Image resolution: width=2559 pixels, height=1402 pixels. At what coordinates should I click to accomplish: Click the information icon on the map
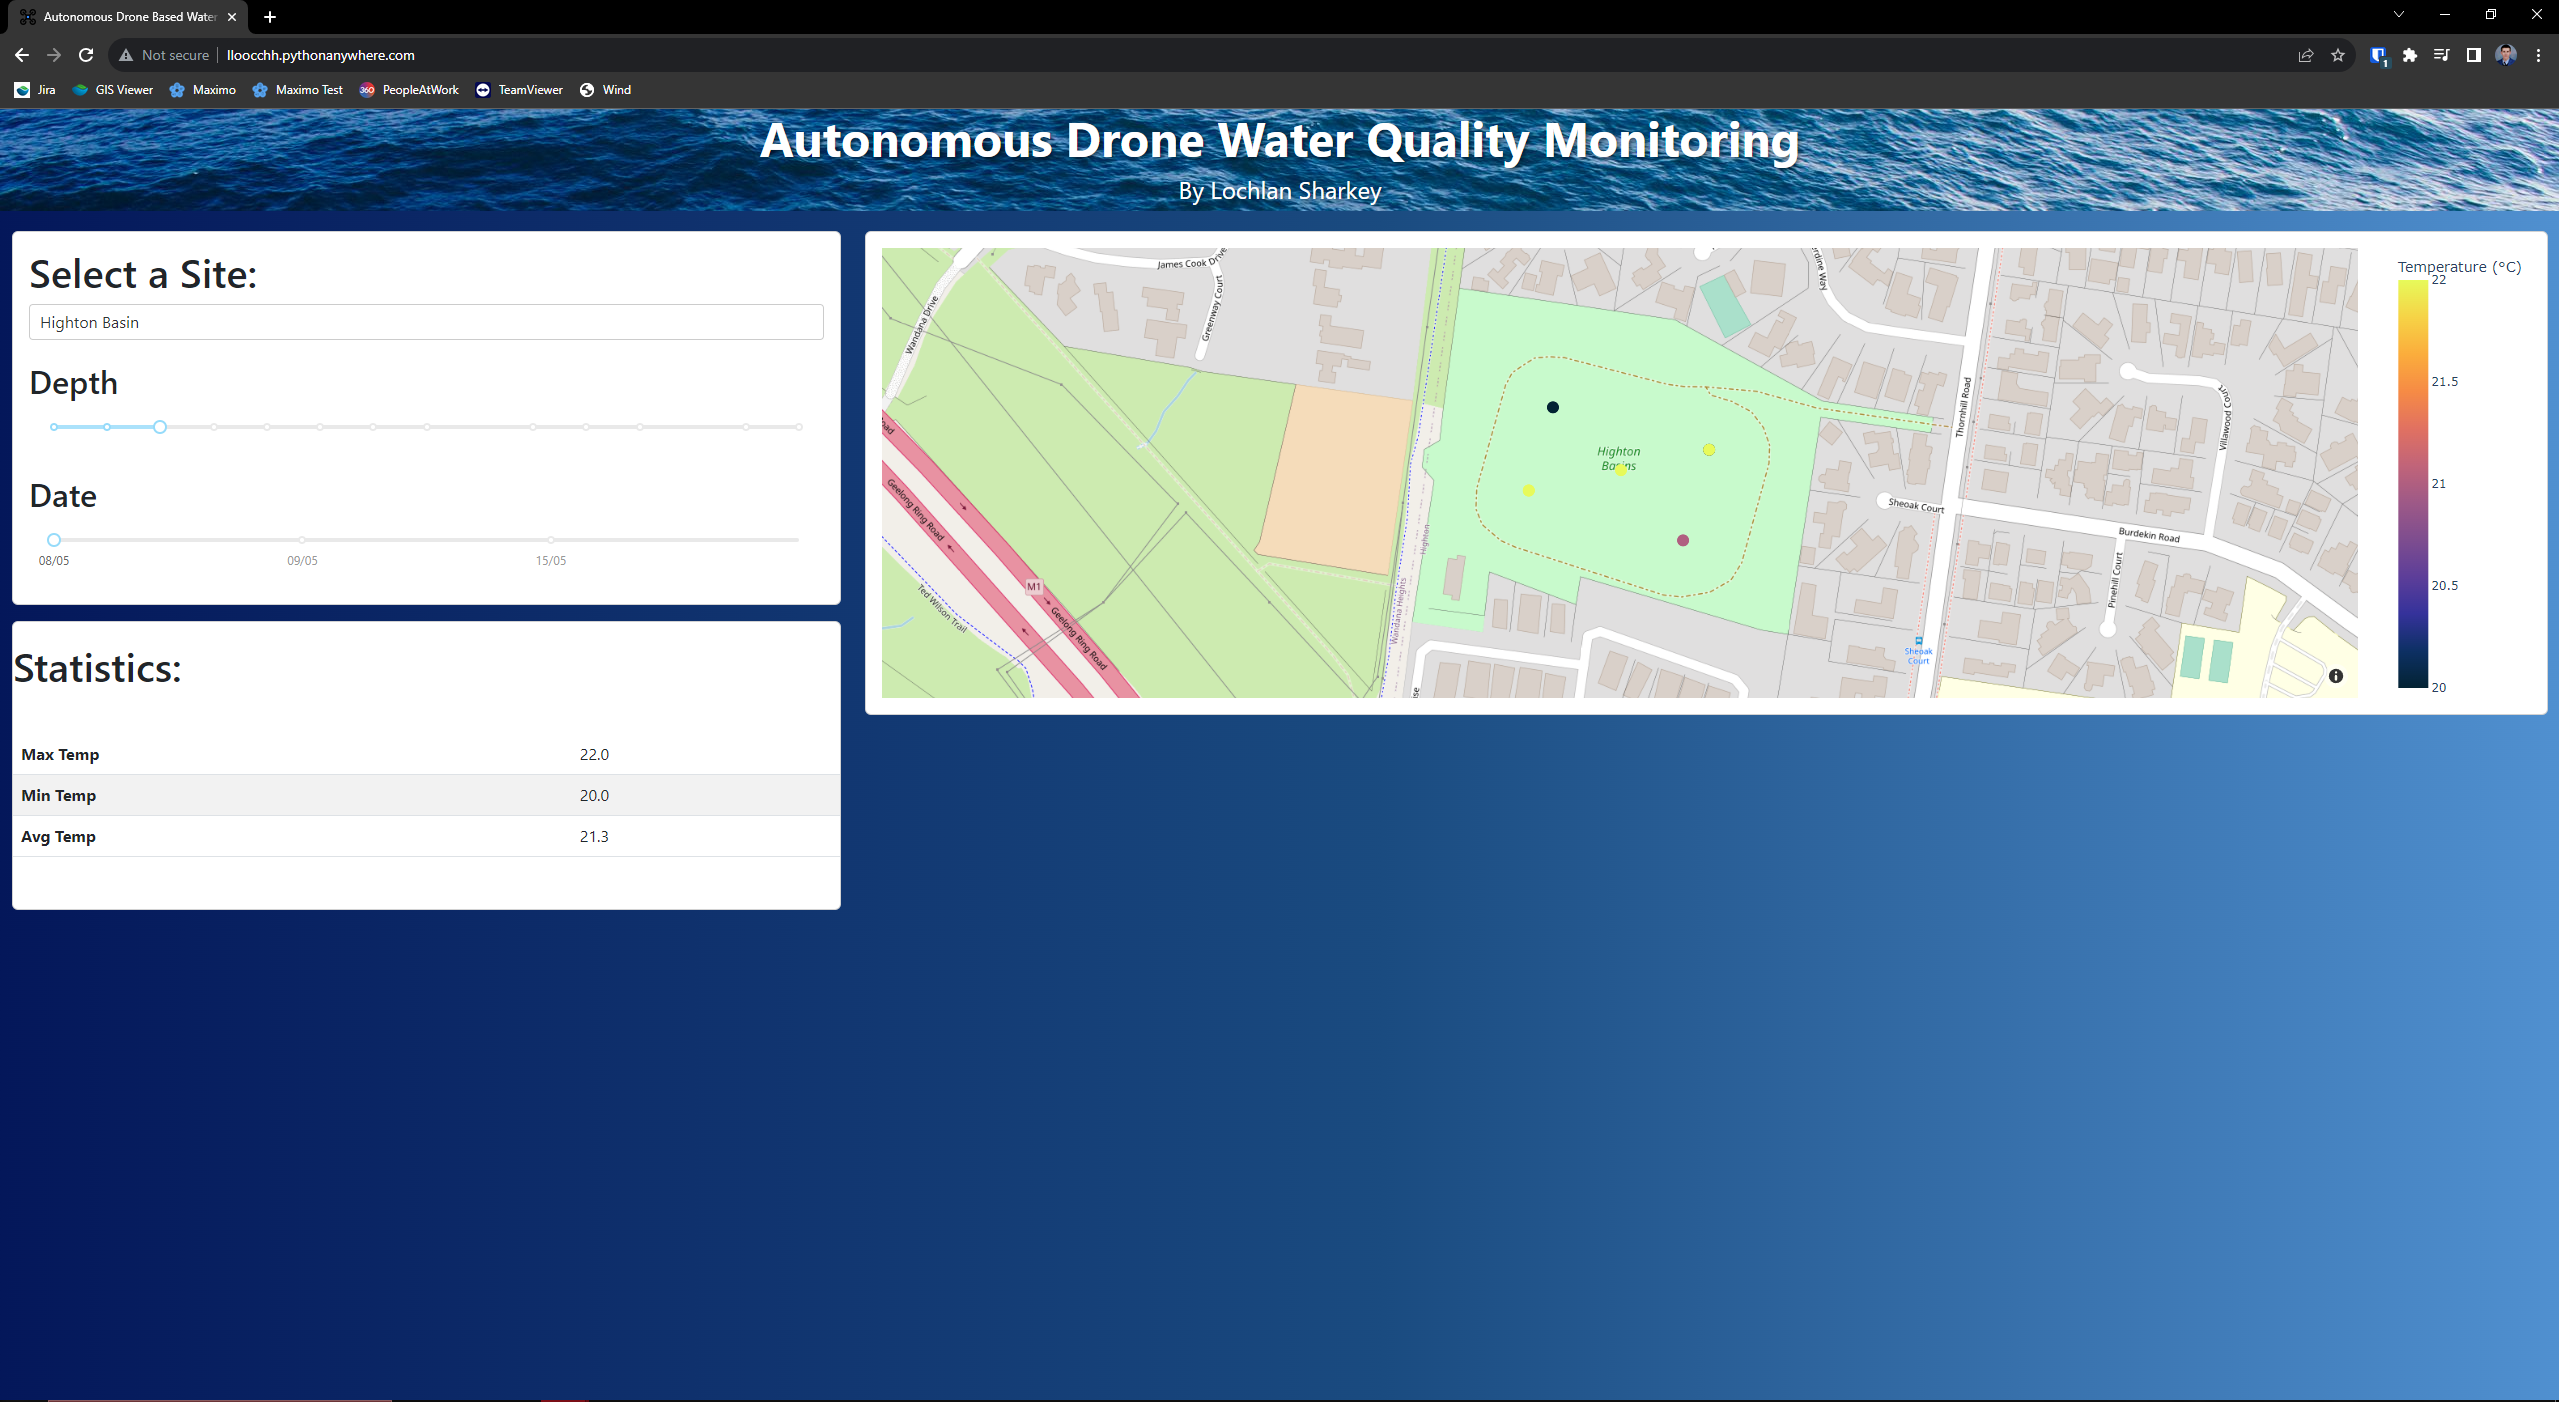[2336, 675]
